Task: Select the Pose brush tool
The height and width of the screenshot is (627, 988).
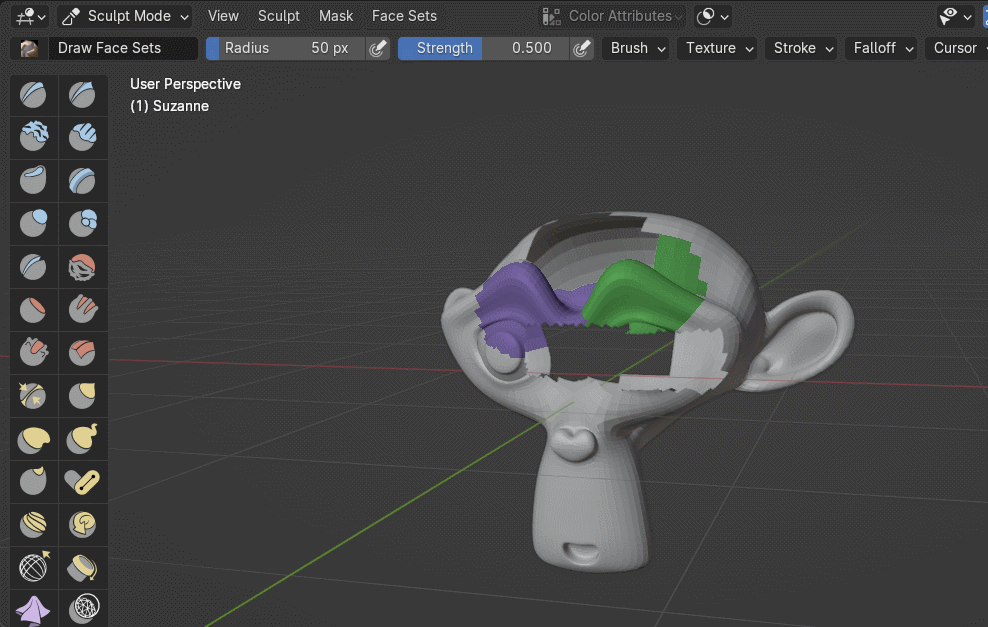Action: coord(83,481)
